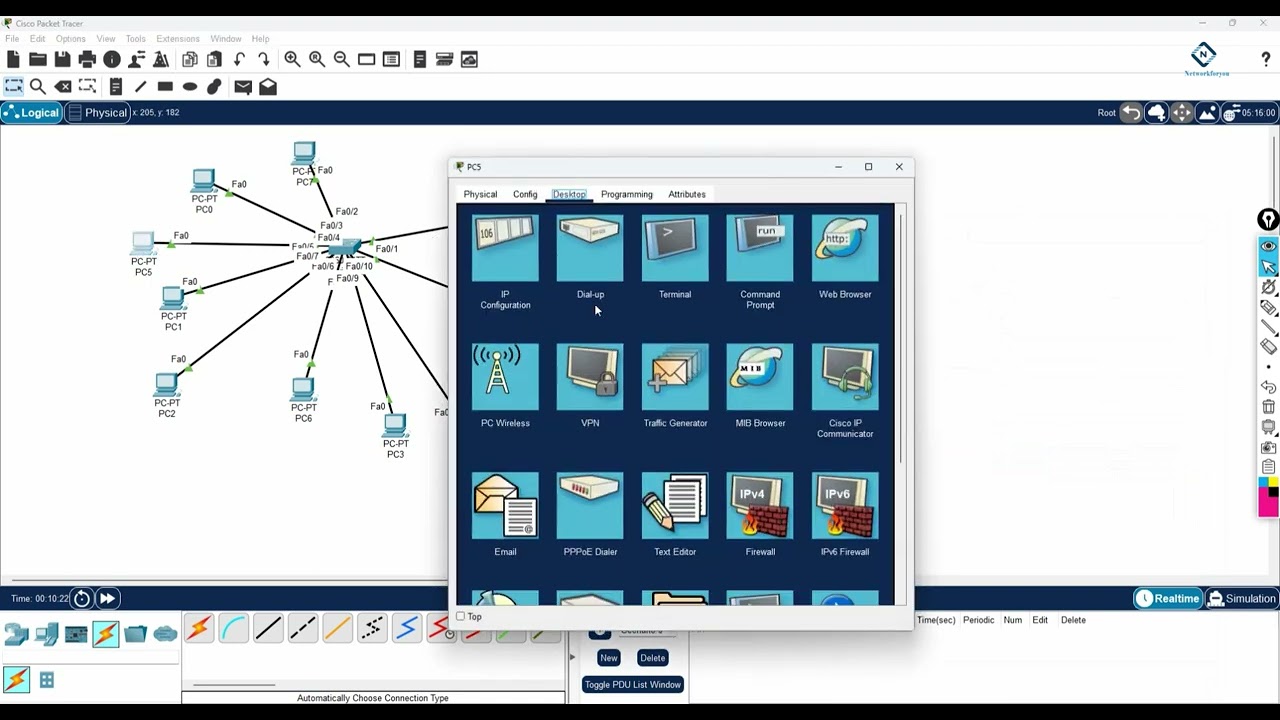
Task: Click the Save toolbar icon
Action: 62,60
